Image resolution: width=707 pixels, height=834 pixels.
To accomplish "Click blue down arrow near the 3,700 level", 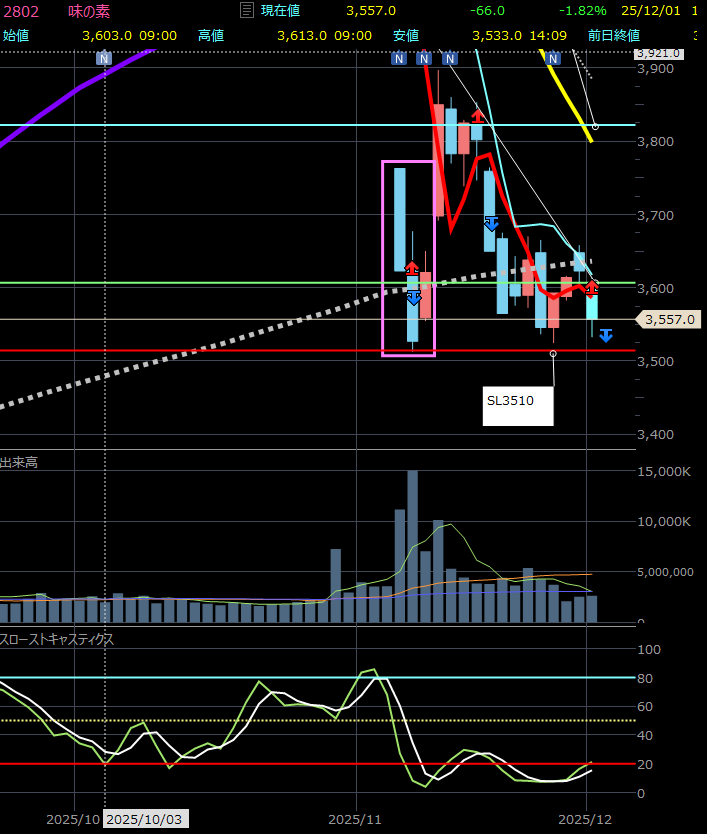I will pos(491,223).
